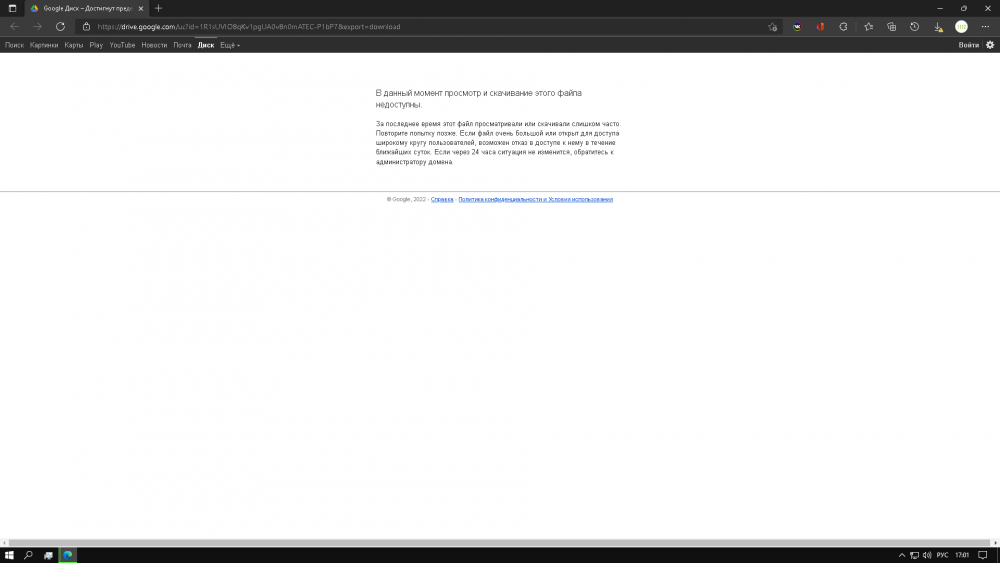The image size is (1000, 563).
Task: Click the browser Back arrow
Action: point(14,27)
